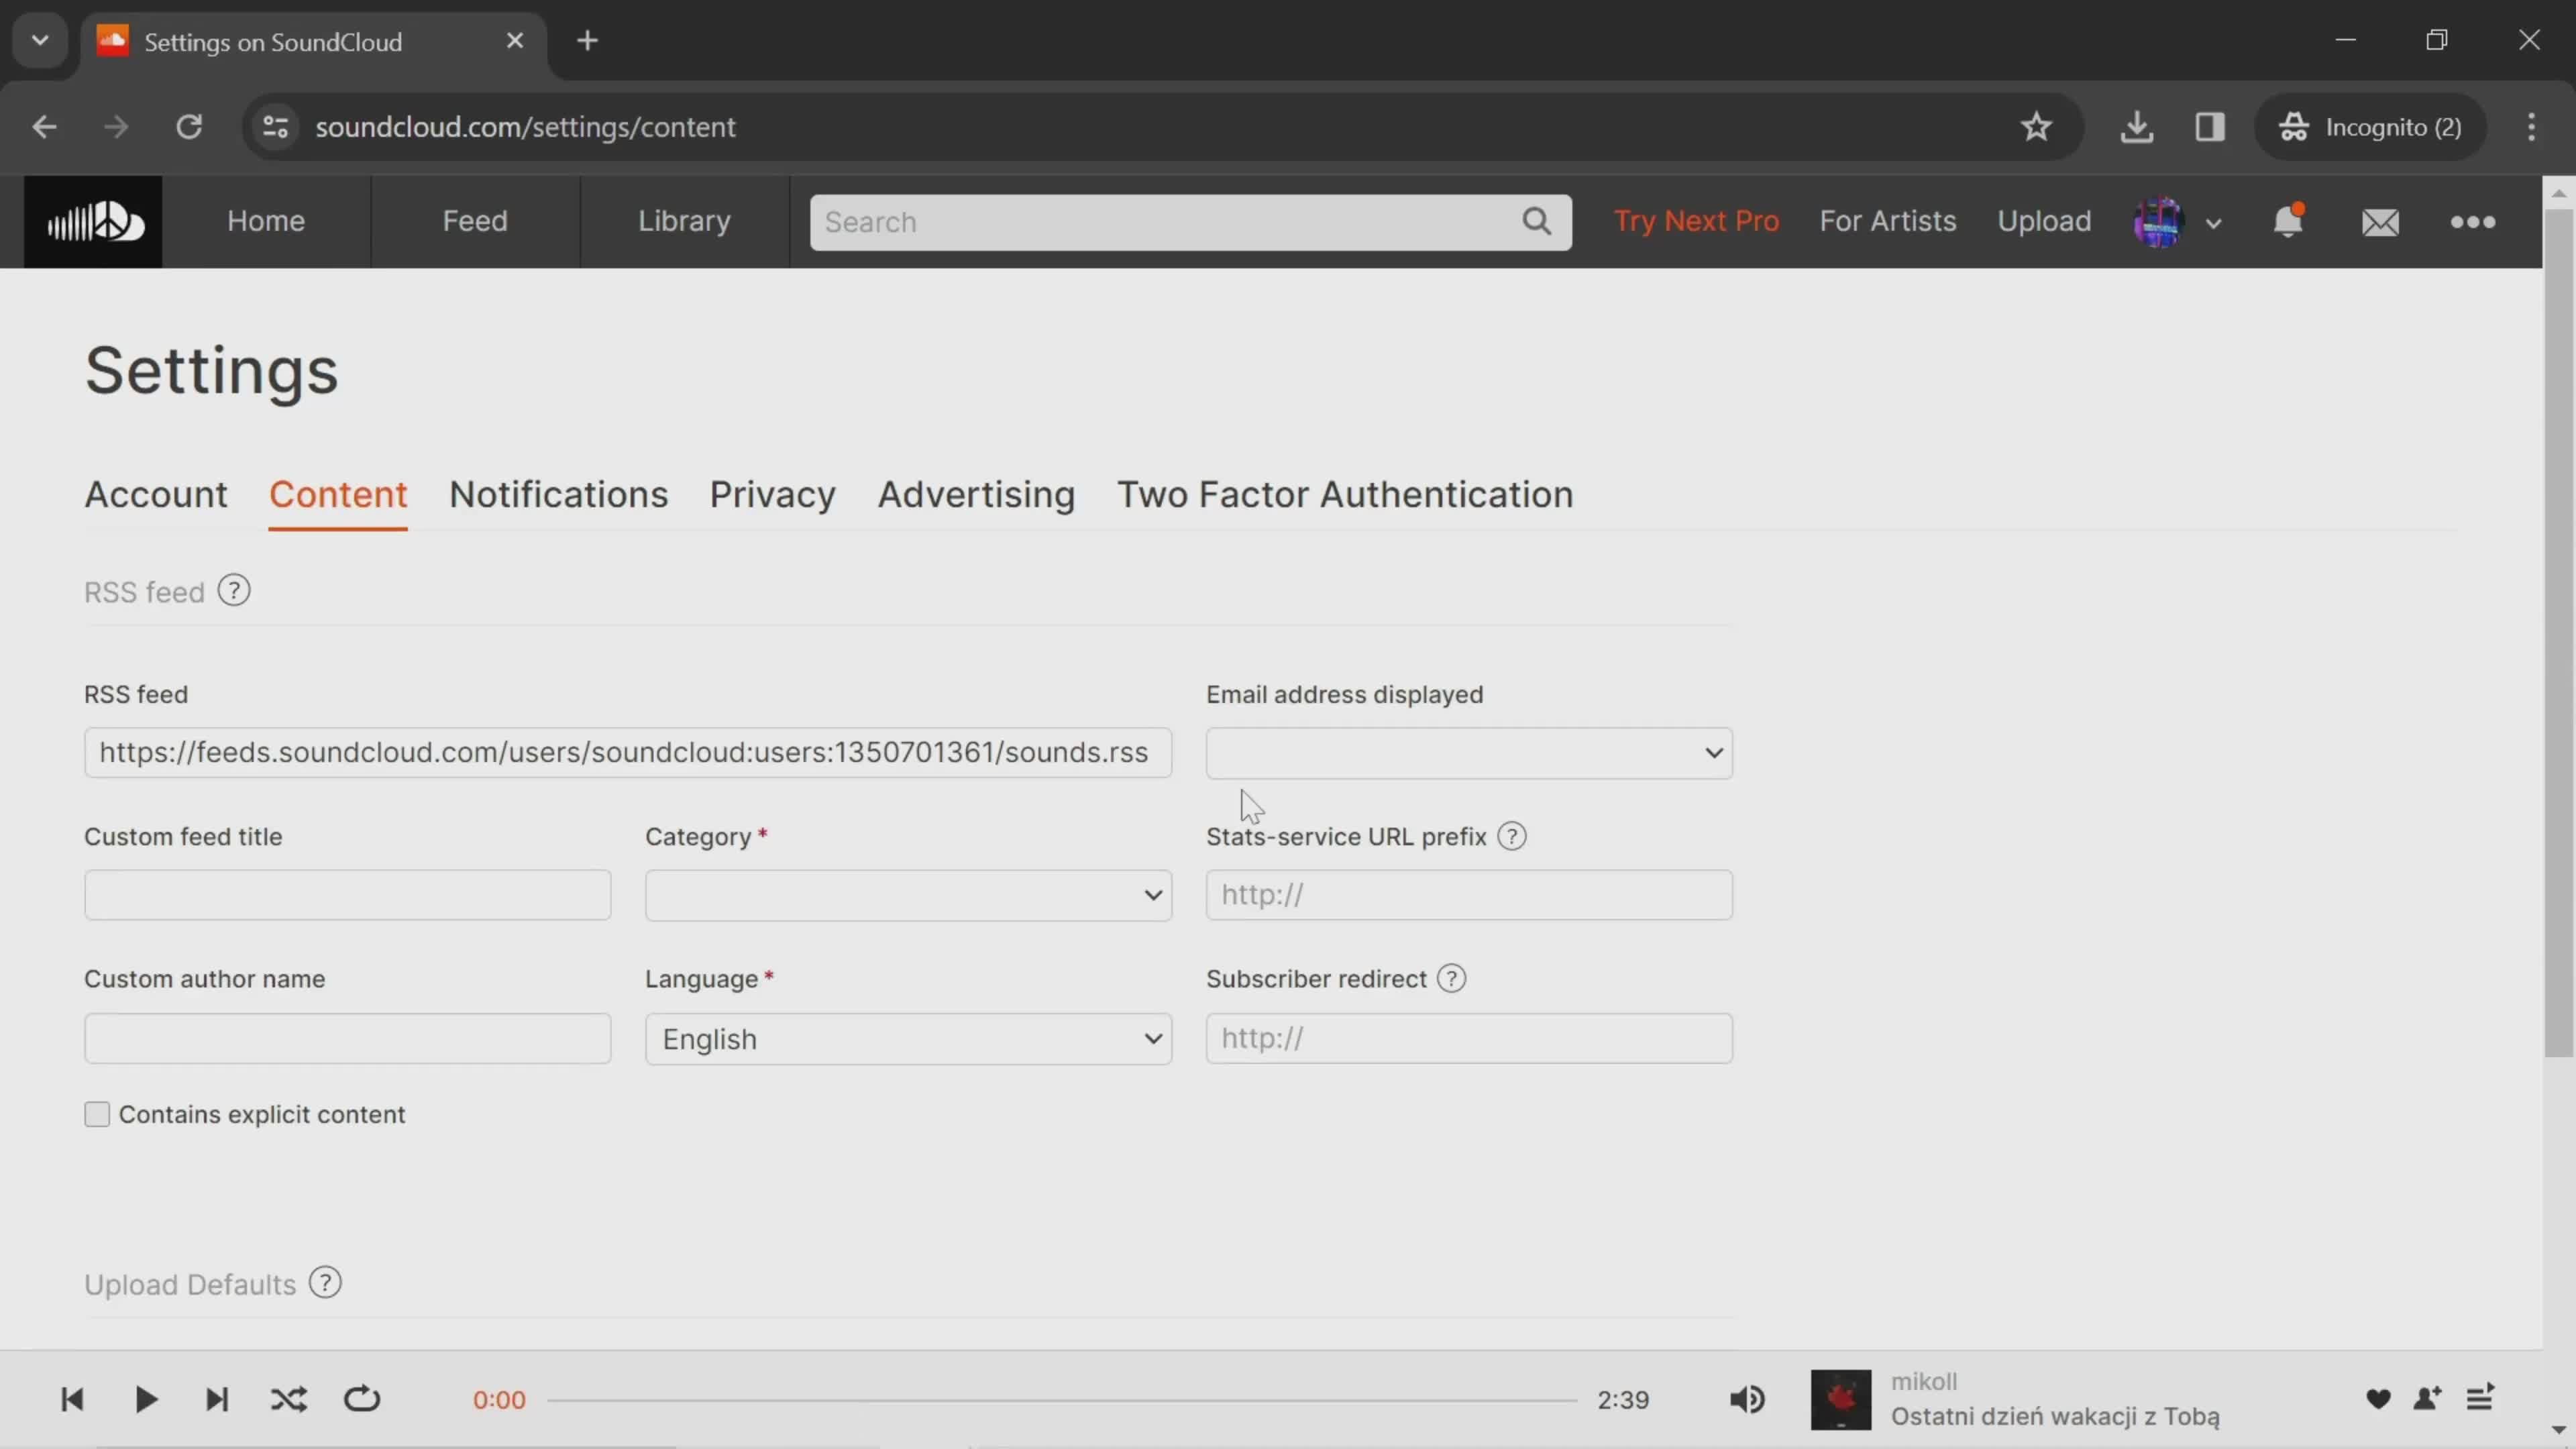This screenshot has width=2576, height=1449.
Task: Click the repeat playback icon
Action: point(361,1399)
